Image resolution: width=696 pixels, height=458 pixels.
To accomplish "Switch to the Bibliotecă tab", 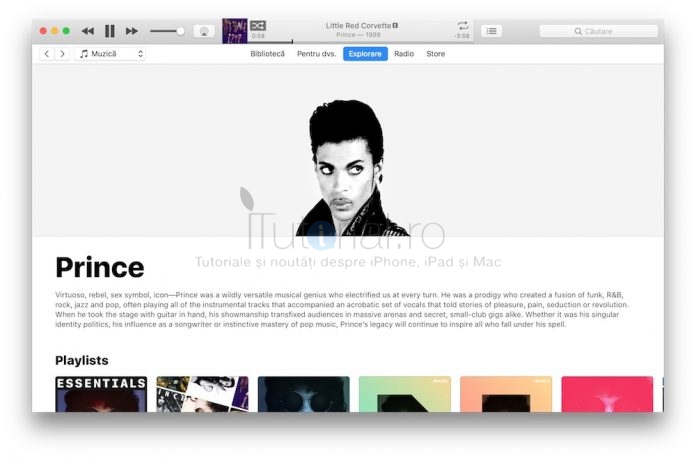I will pyautogui.click(x=267, y=54).
